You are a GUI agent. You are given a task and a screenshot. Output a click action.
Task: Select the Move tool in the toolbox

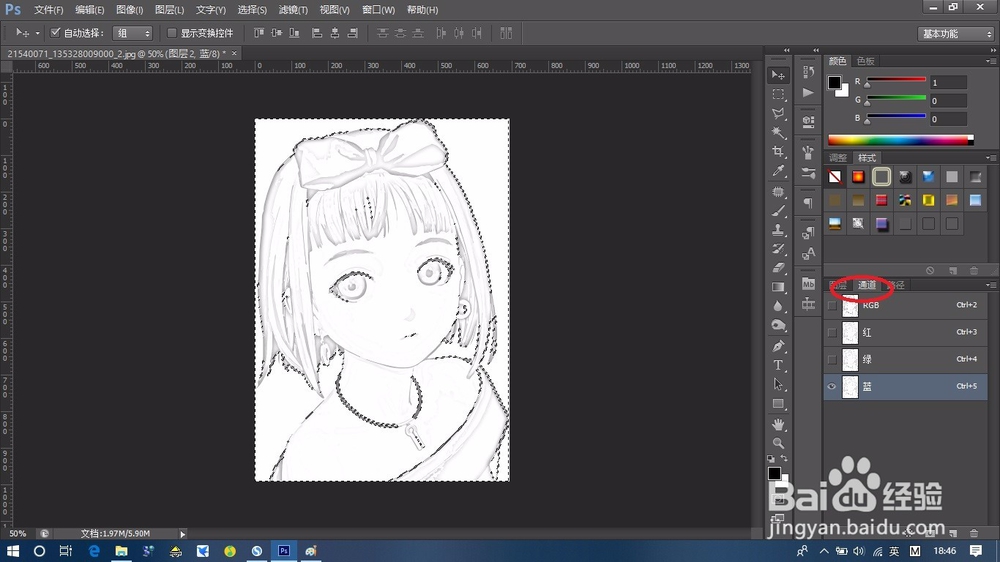[778, 75]
